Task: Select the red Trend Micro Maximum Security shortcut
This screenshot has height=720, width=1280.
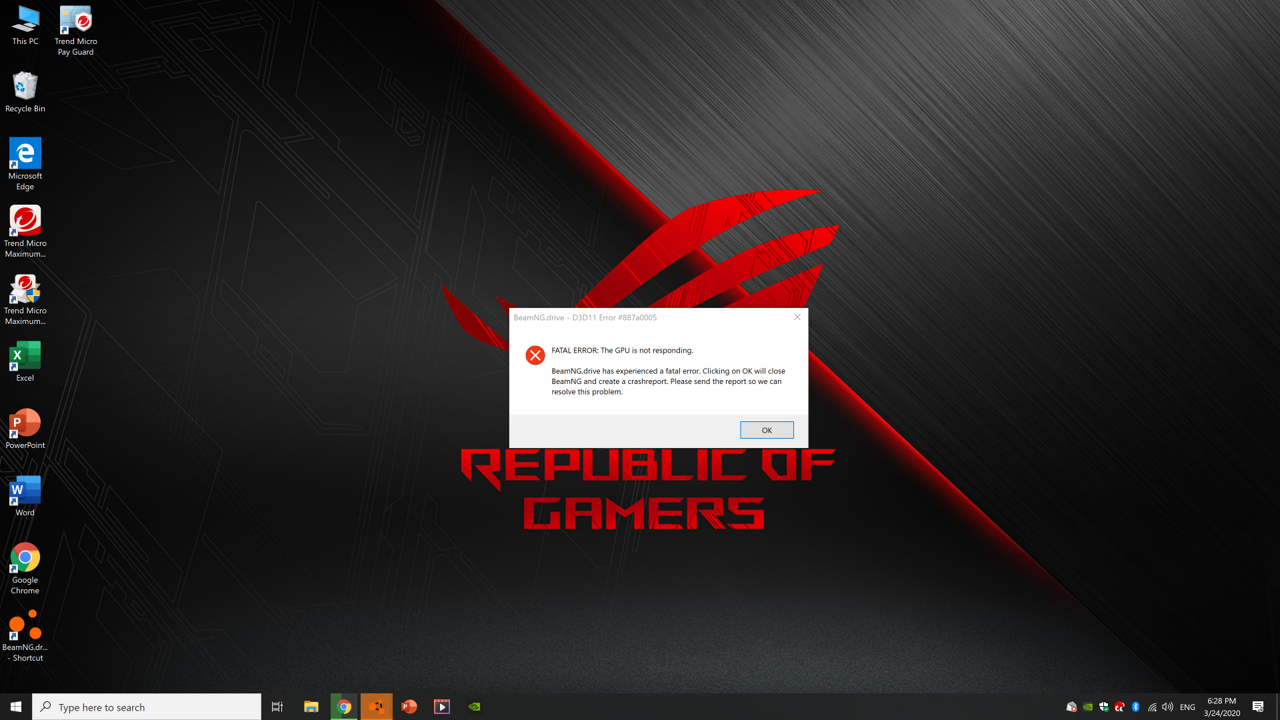Action: pos(25,231)
